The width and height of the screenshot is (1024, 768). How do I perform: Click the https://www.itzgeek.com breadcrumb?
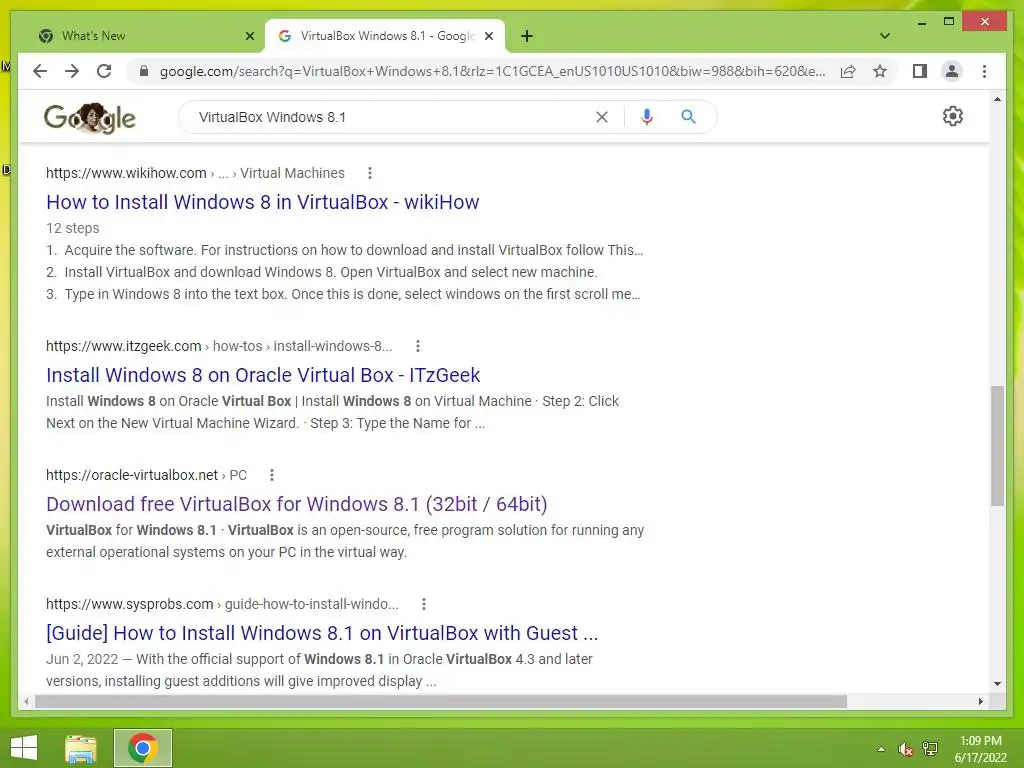123,346
